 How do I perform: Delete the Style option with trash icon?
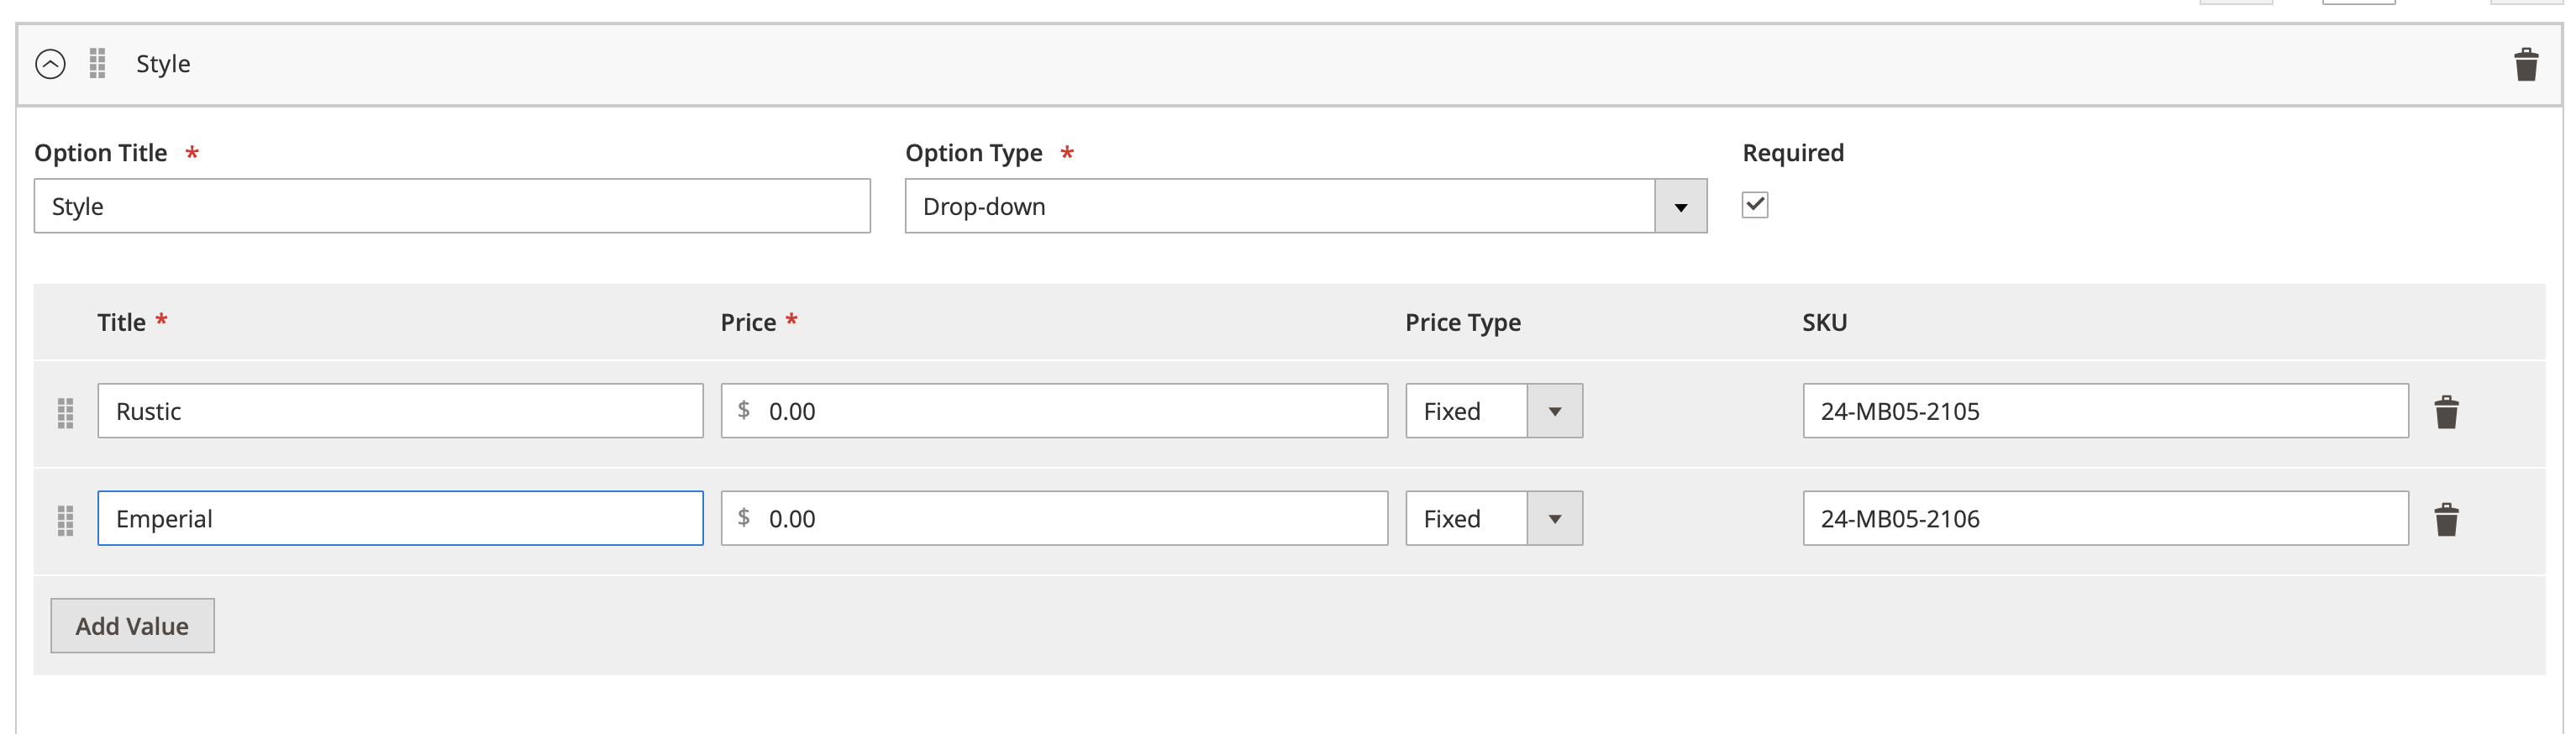[x=2525, y=64]
